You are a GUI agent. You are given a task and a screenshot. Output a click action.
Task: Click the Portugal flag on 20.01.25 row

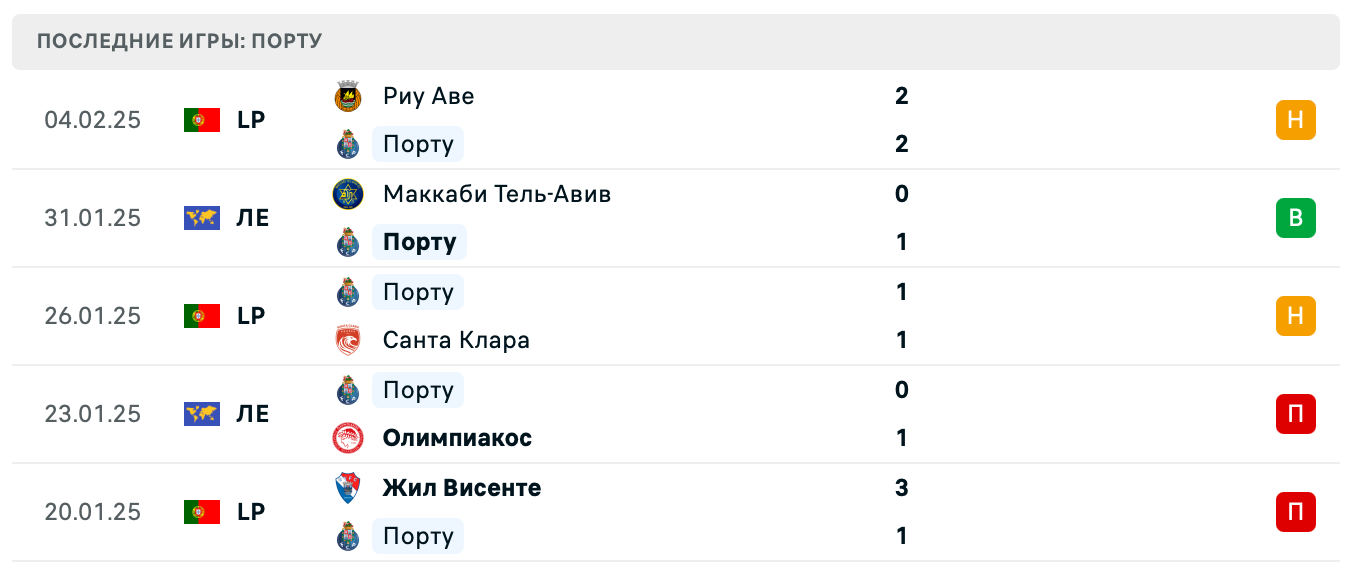click(201, 512)
